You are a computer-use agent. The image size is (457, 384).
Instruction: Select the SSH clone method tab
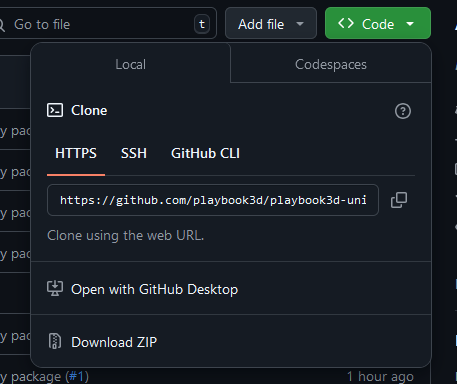134,153
